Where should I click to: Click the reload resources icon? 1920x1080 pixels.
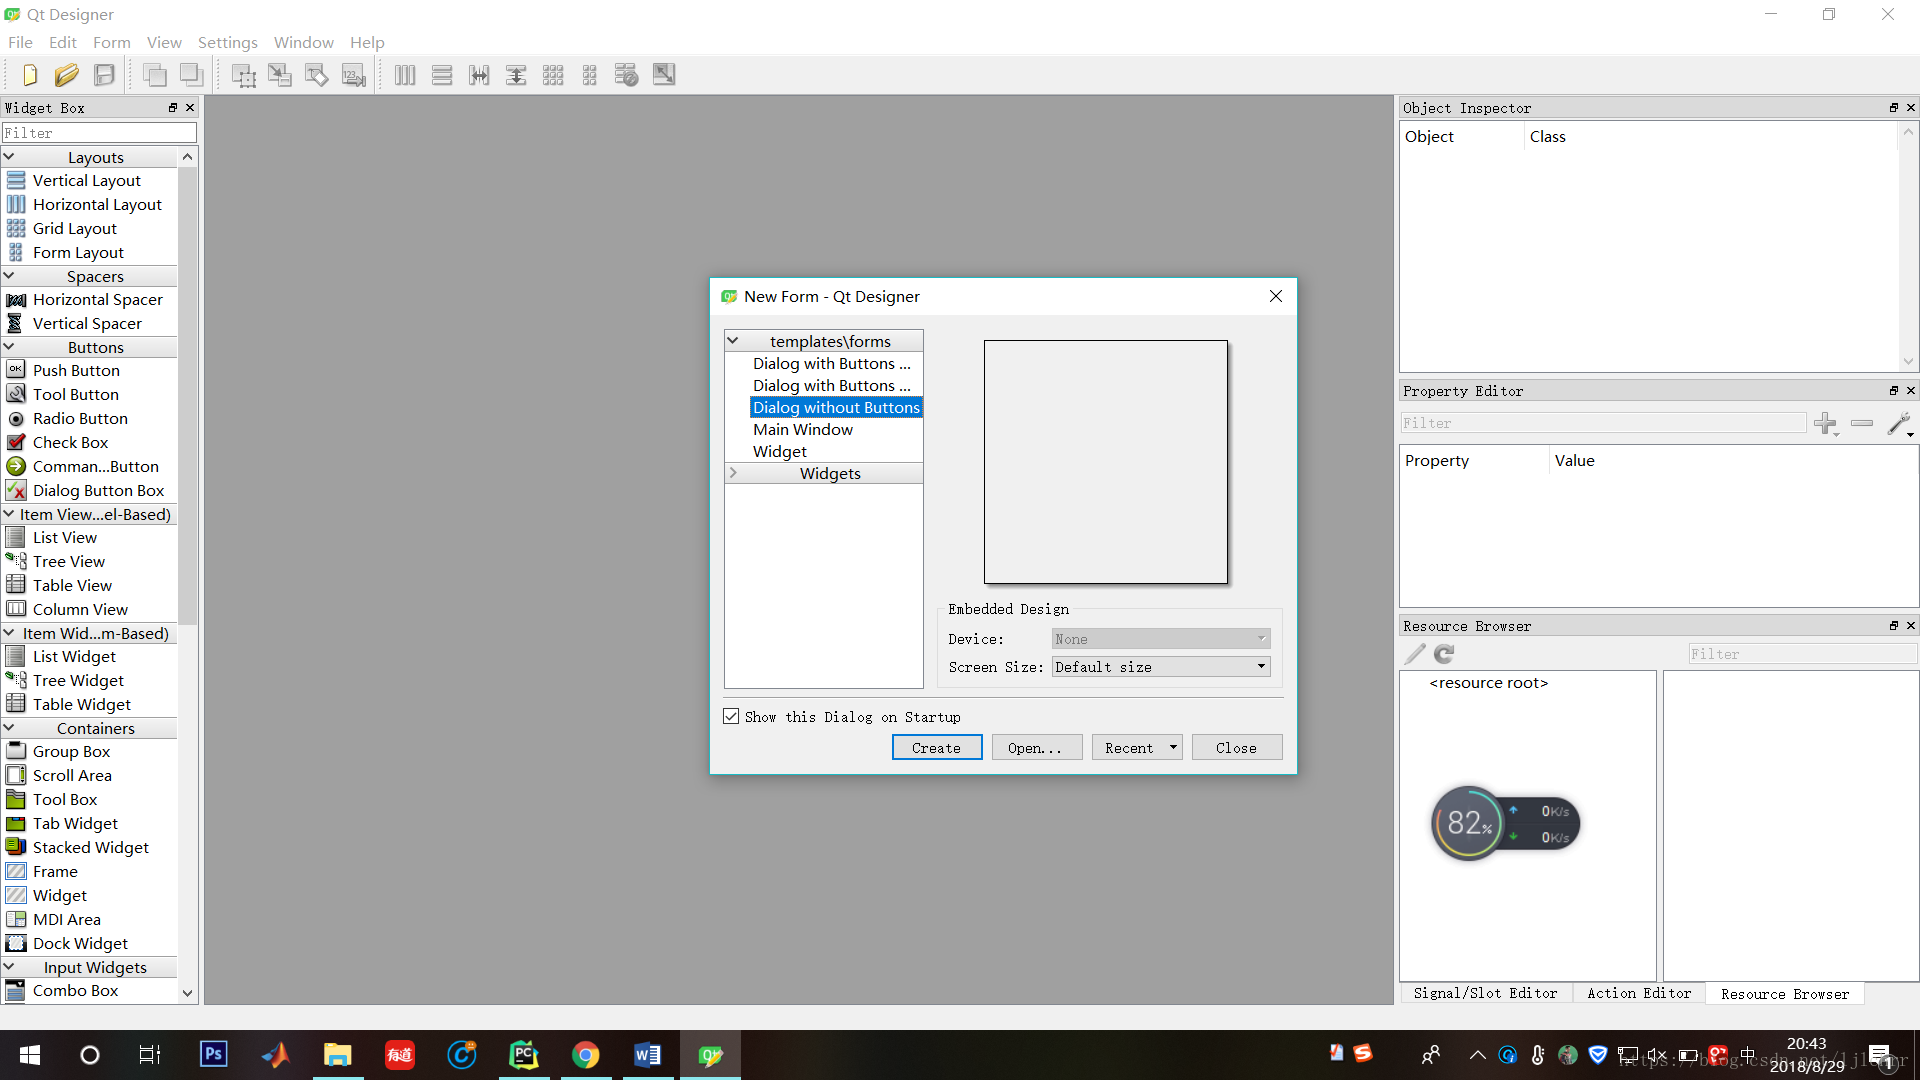pyautogui.click(x=1444, y=654)
